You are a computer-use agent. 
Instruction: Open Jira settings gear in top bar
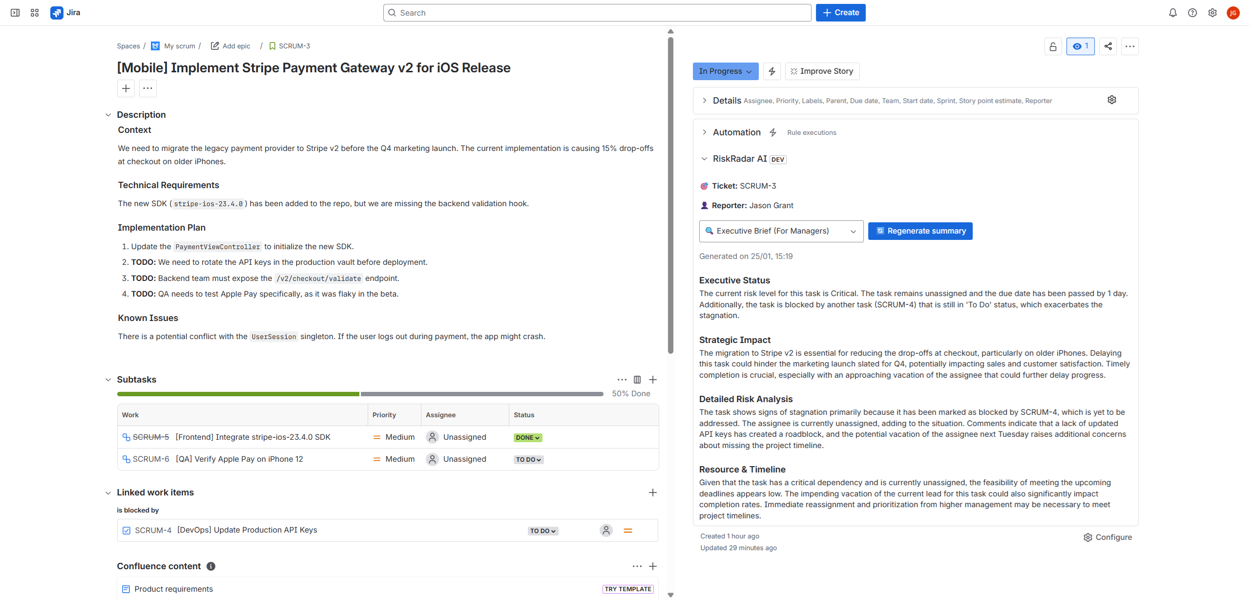pos(1212,13)
